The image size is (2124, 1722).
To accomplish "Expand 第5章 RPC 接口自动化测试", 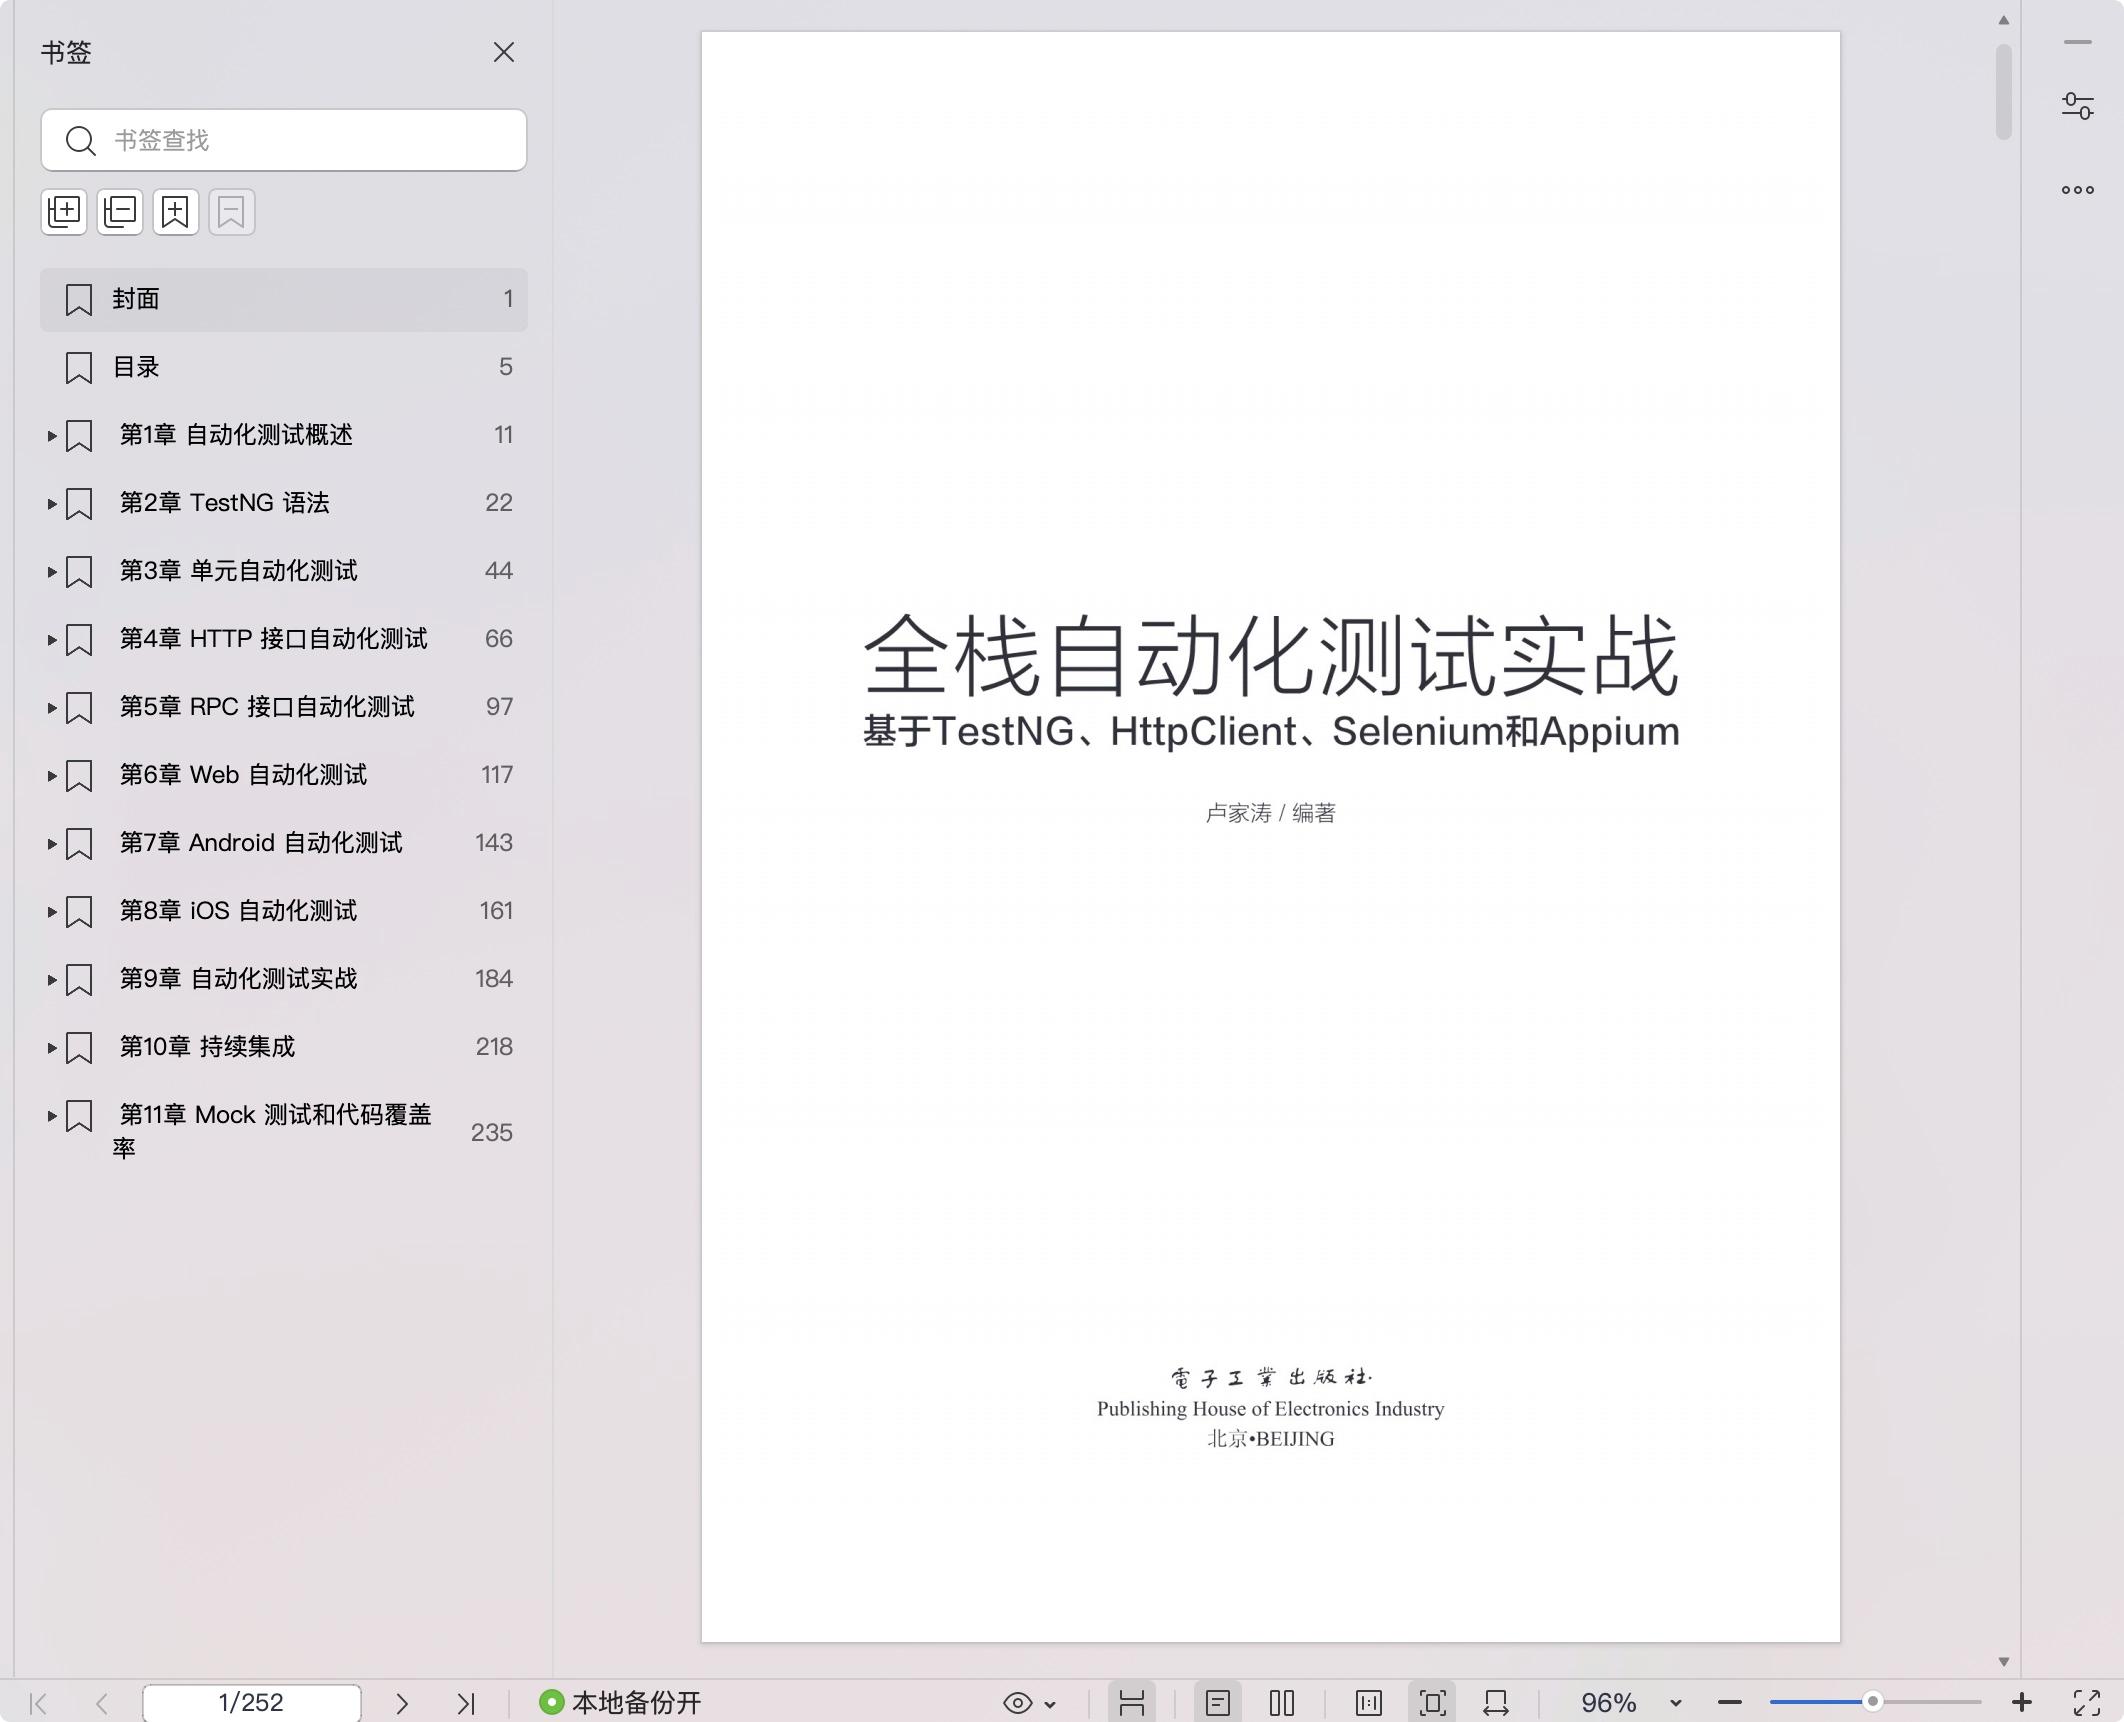I will (x=52, y=708).
